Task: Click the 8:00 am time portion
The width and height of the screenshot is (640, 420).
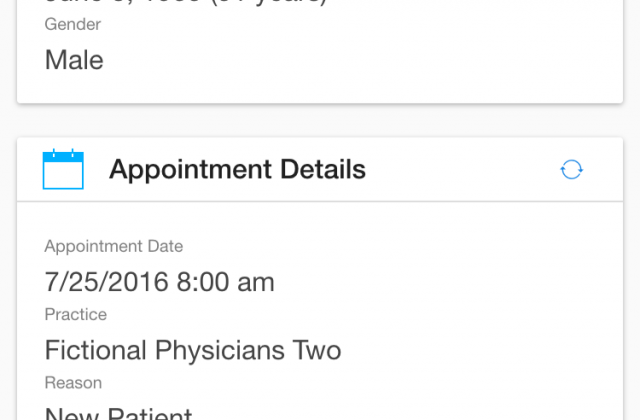Action: tap(225, 282)
